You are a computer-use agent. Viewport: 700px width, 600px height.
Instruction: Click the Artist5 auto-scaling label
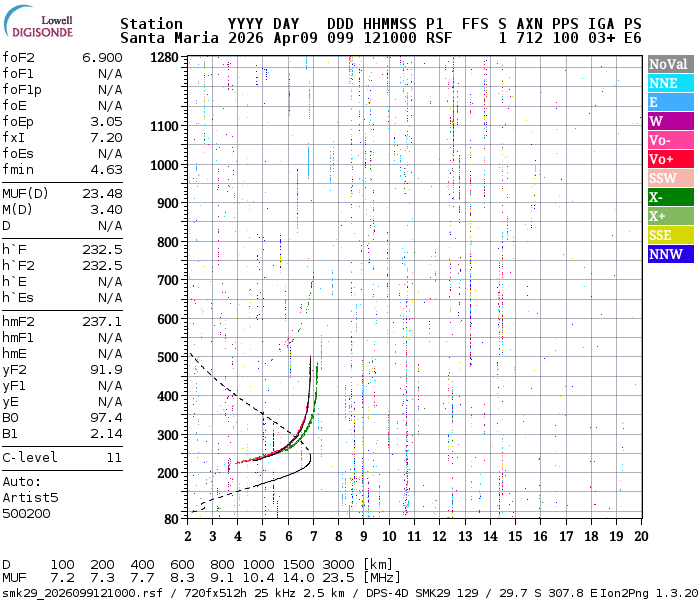(x=30, y=497)
